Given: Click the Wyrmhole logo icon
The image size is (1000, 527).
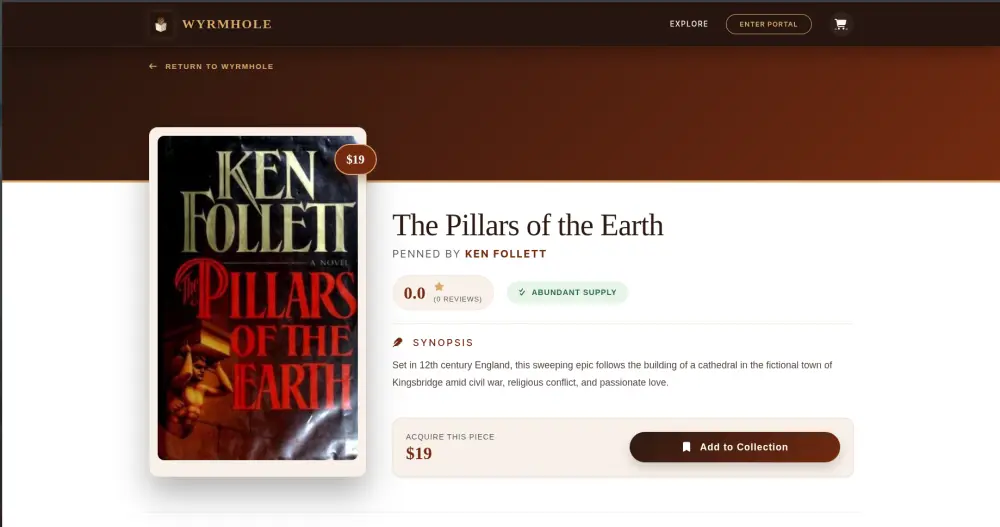Looking at the screenshot, I should [161, 24].
